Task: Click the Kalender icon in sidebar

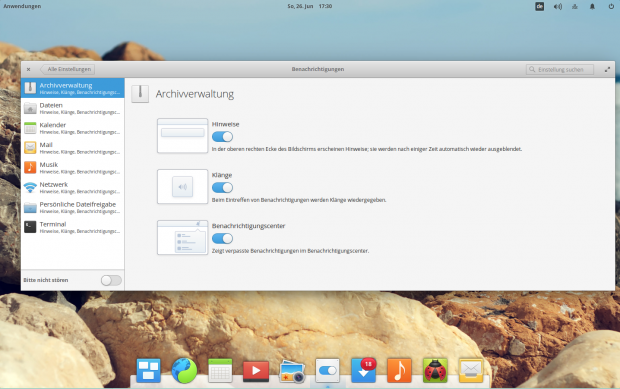Action: click(30, 128)
